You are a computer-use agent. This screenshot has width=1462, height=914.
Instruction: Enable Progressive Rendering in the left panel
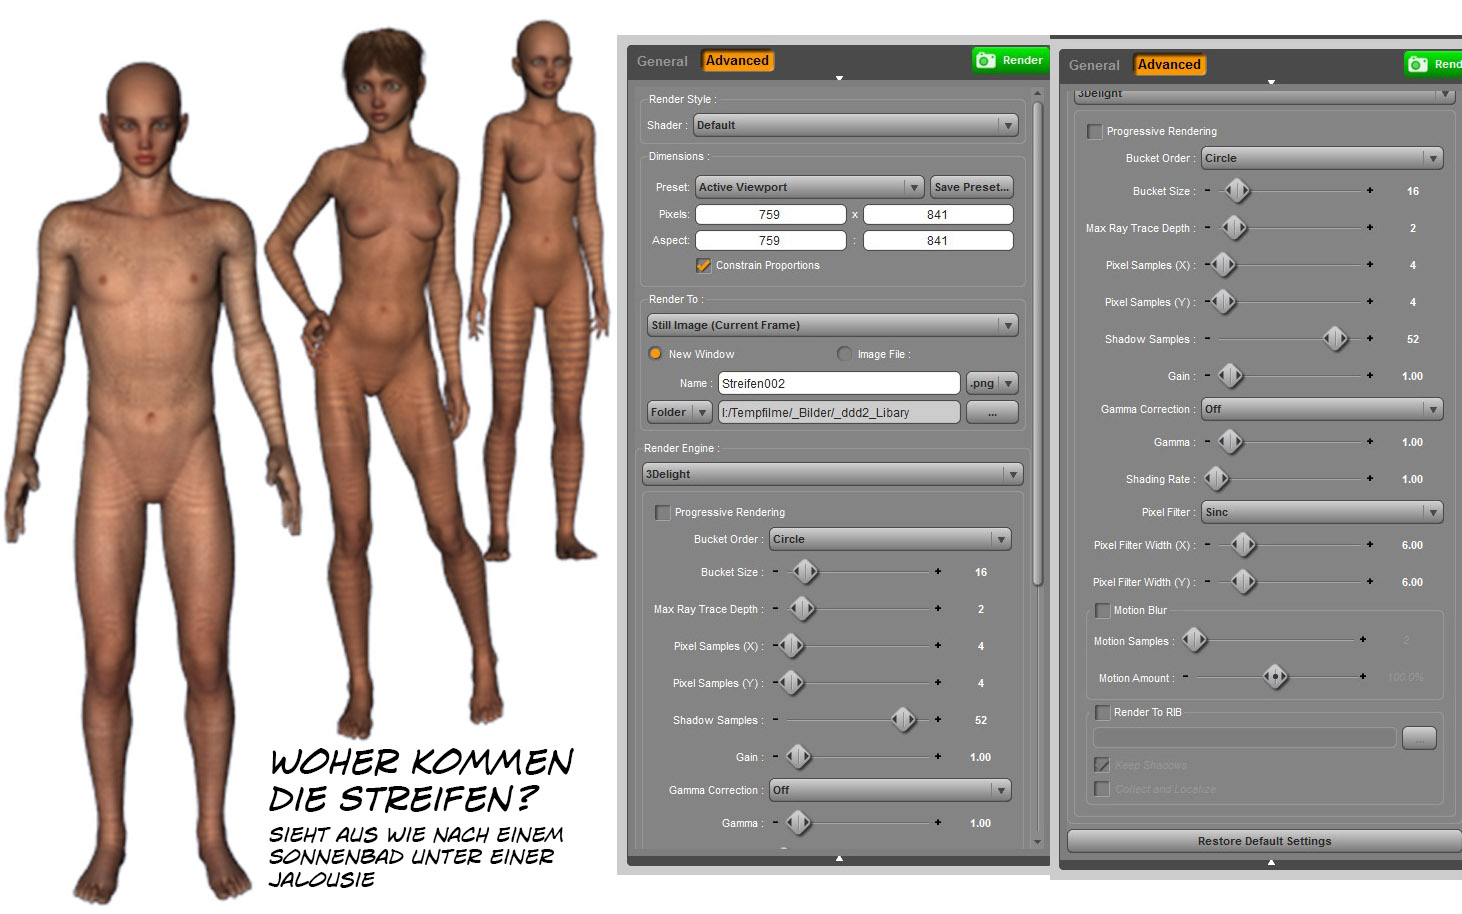[662, 512]
